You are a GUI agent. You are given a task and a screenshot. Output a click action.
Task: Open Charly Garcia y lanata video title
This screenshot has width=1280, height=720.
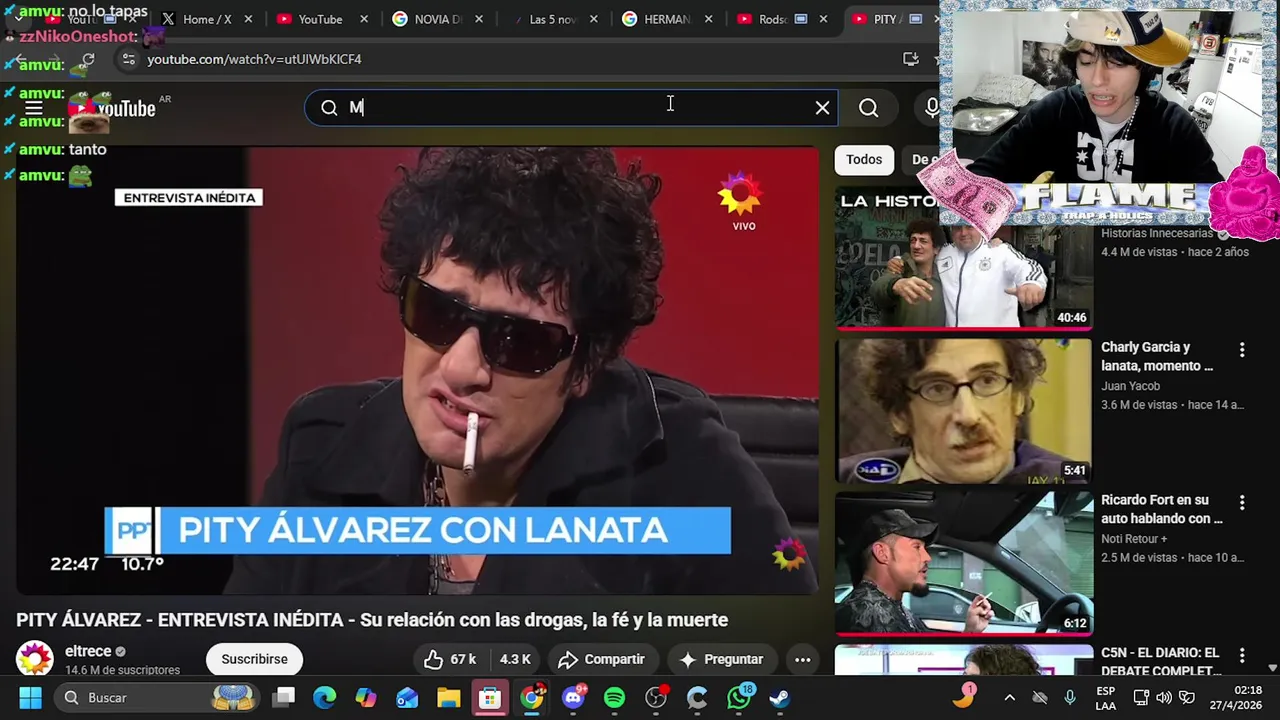click(1157, 356)
